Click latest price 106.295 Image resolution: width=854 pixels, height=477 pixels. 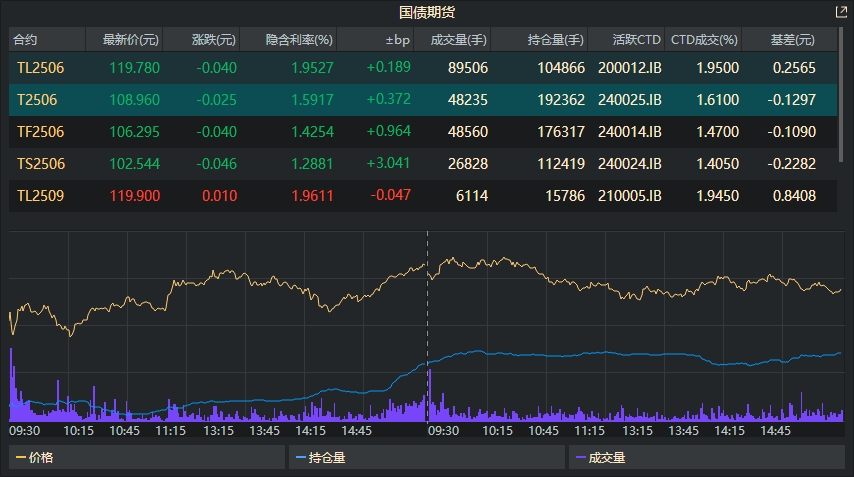click(x=135, y=132)
